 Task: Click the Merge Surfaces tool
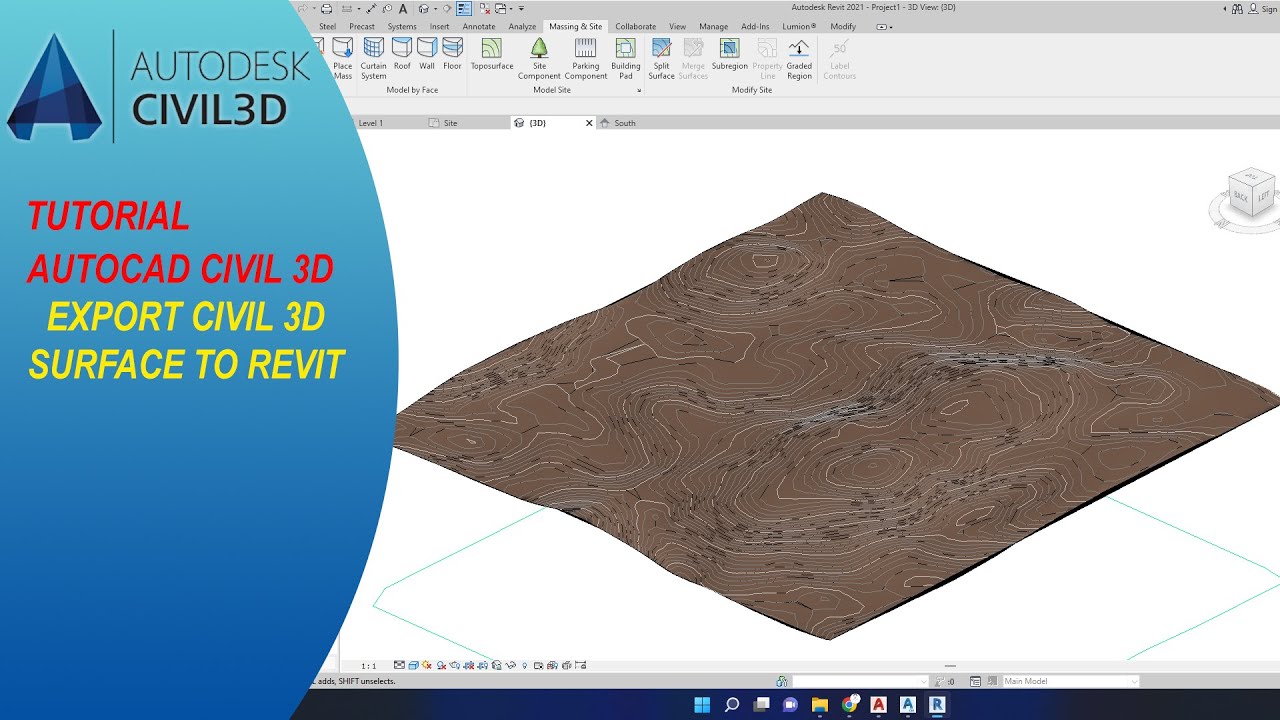coord(693,58)
